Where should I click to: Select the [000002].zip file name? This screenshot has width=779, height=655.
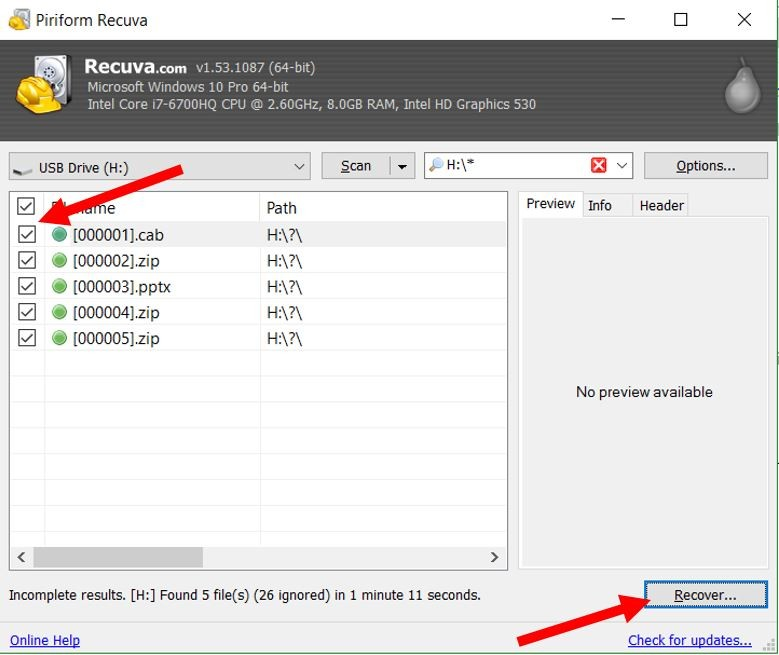pyautogui.click(x=116, y=260)
